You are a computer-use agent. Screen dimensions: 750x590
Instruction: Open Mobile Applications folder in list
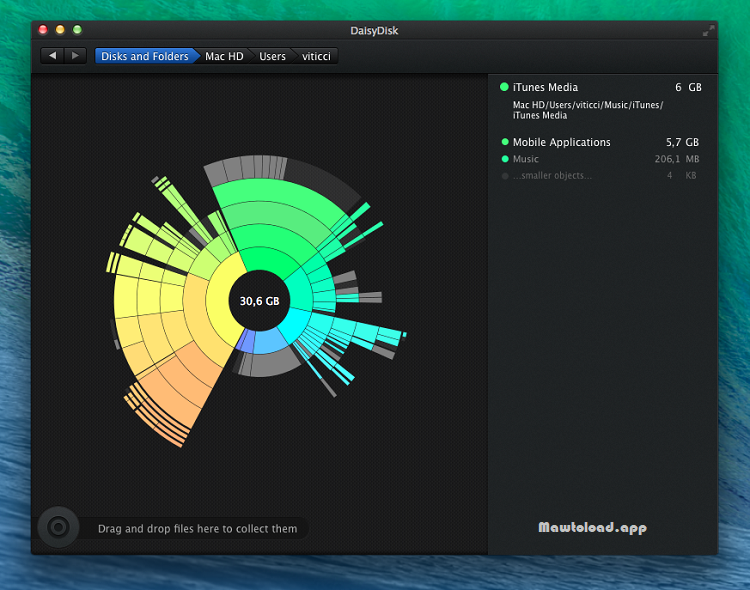(x=601, y=142)
